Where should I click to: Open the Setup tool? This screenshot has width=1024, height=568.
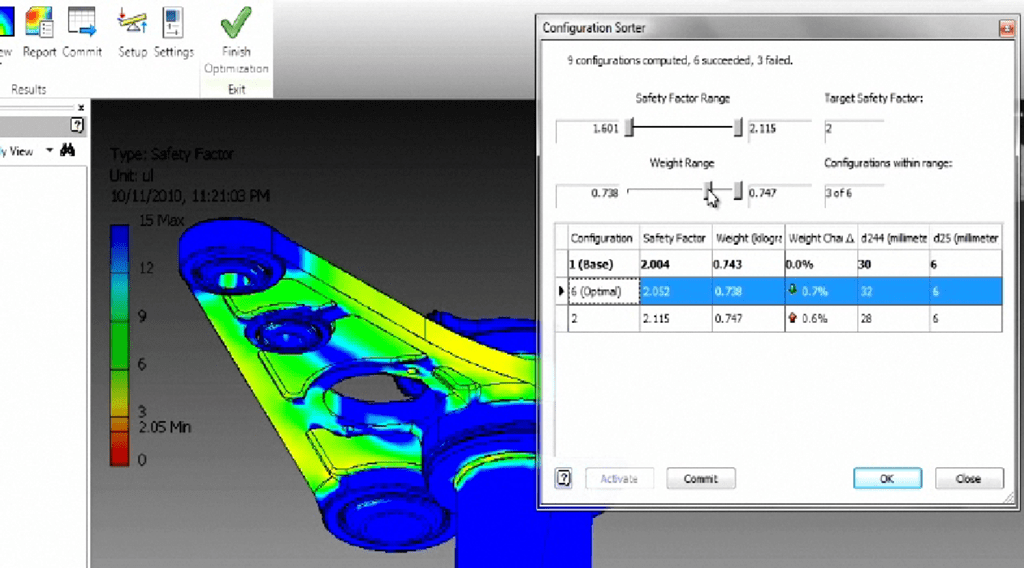tap(133, 31)
